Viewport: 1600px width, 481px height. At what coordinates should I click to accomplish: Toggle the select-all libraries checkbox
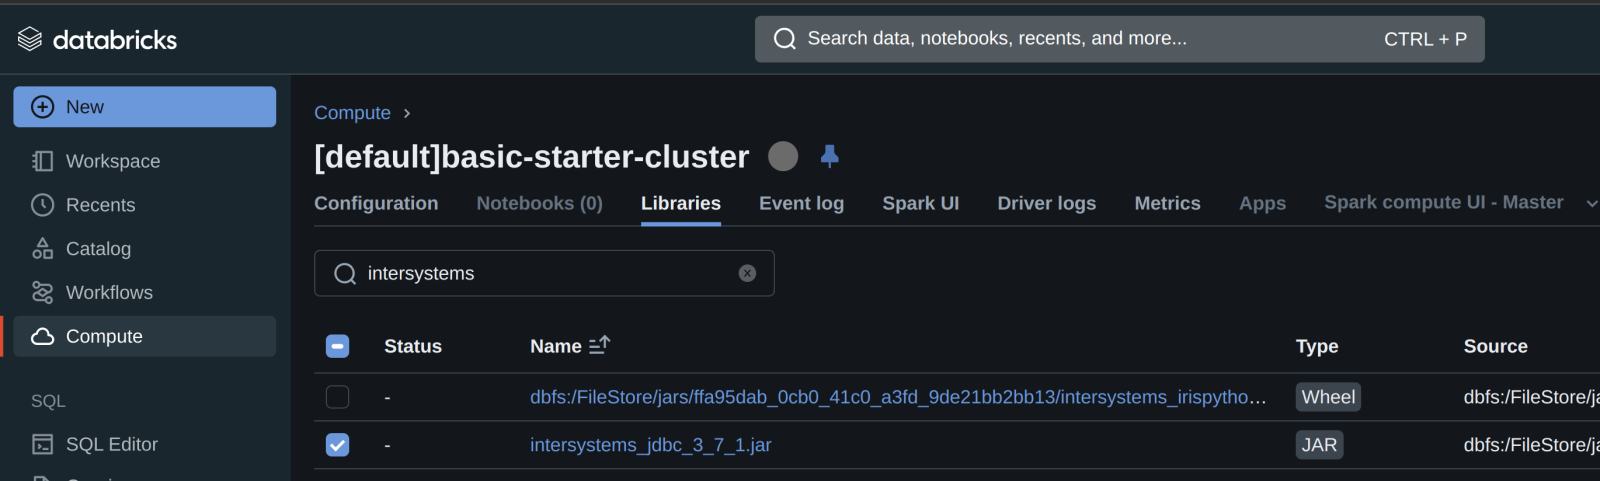pos(338,346)
